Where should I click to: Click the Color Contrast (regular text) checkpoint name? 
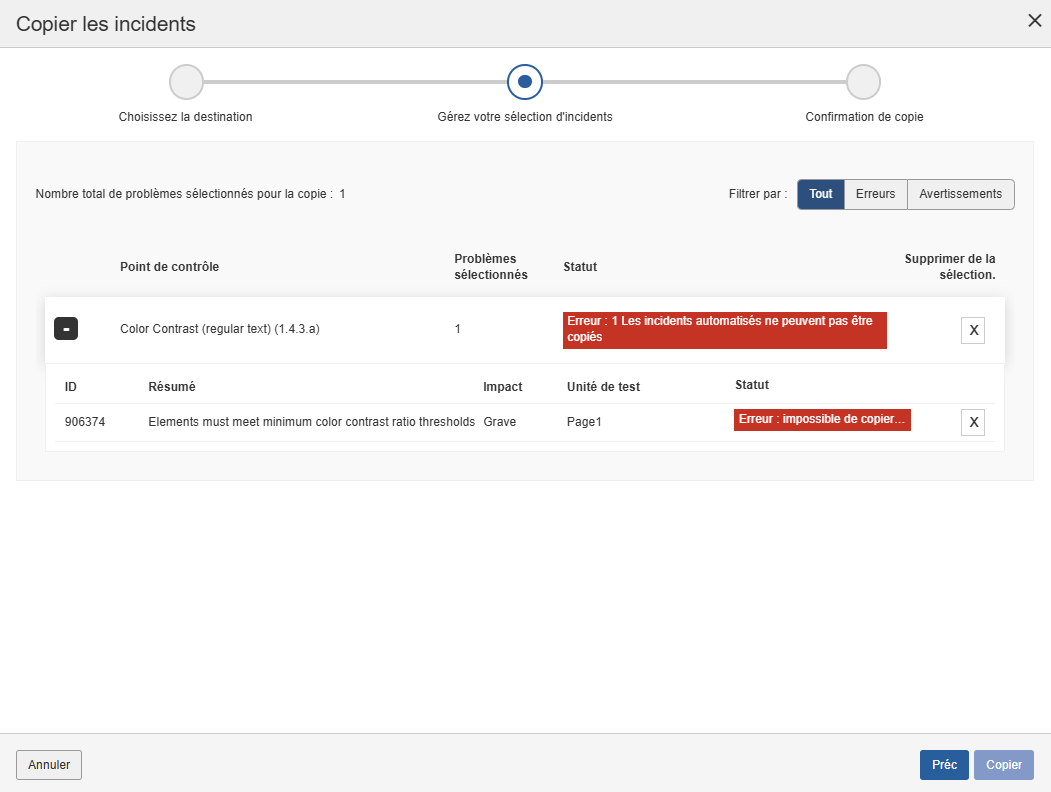point(219,328)
